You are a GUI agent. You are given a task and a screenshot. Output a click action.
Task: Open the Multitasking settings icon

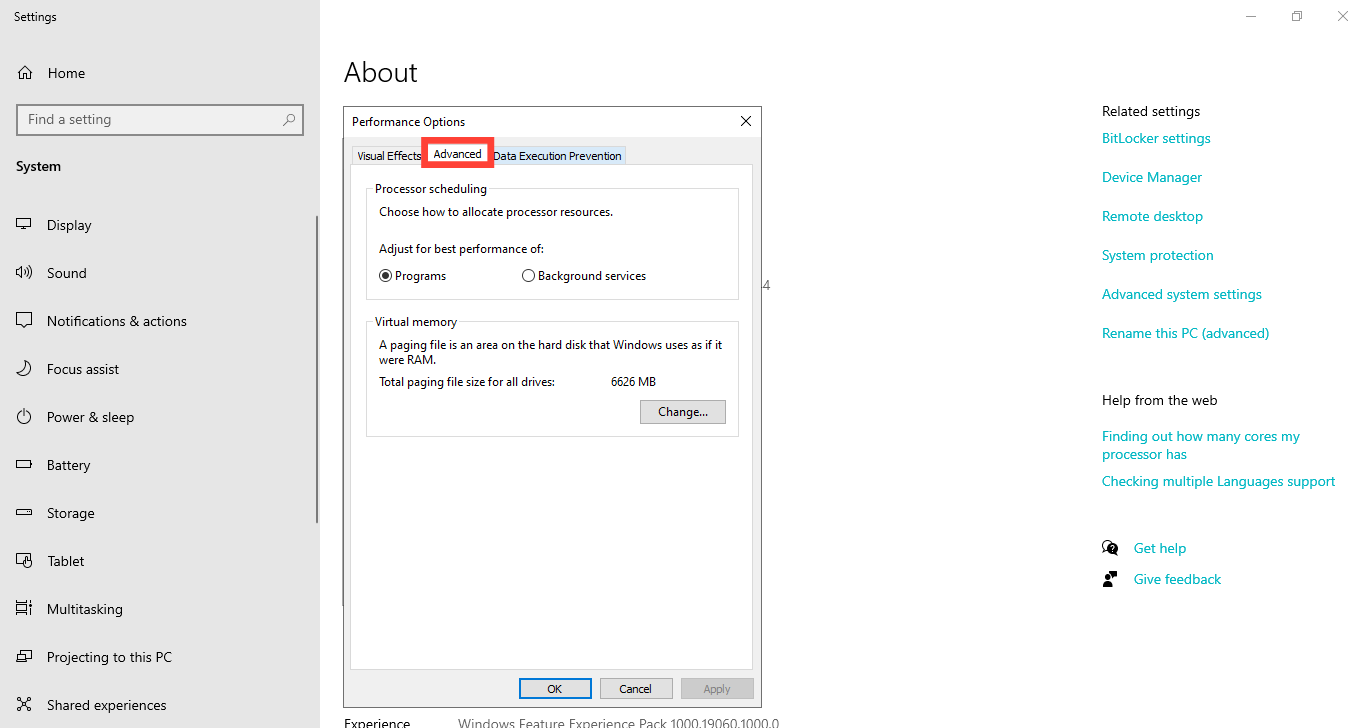[x=22, y=608]
